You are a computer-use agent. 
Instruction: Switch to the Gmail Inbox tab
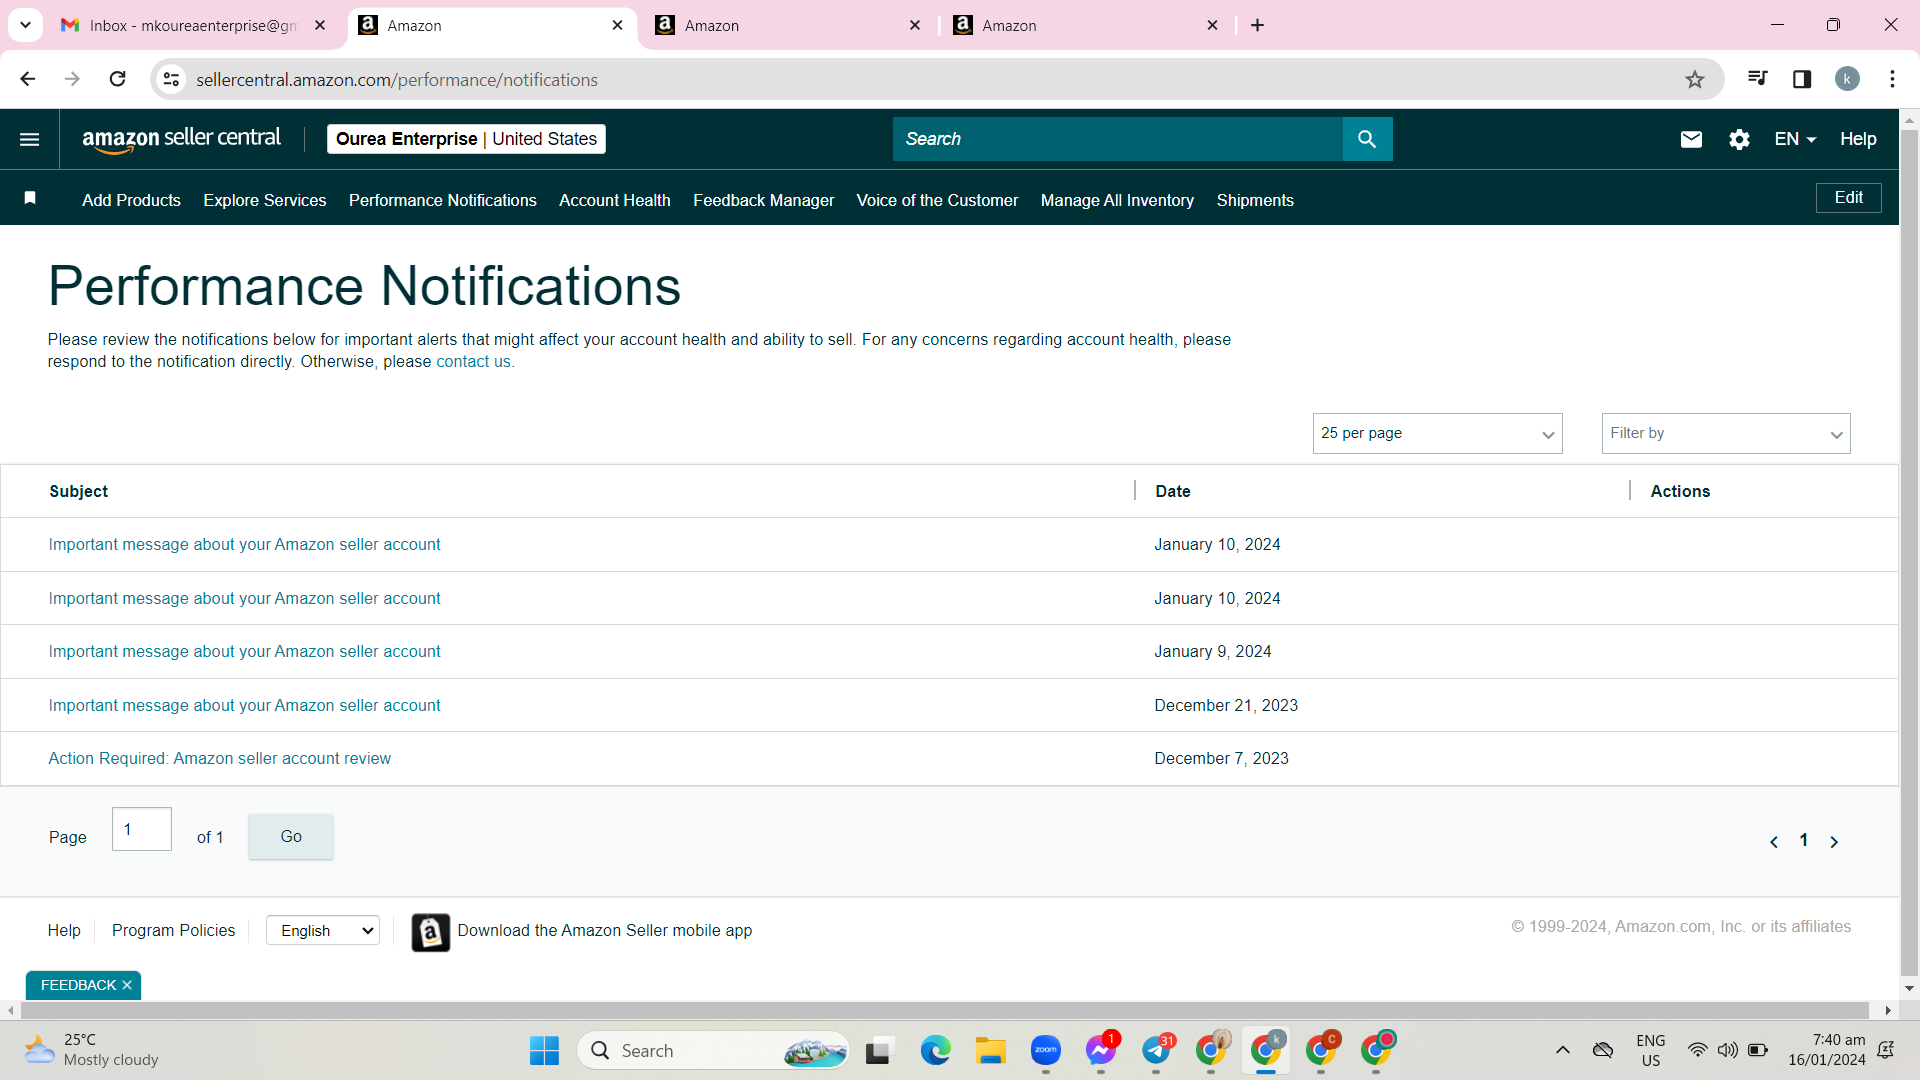coord(193,25)
